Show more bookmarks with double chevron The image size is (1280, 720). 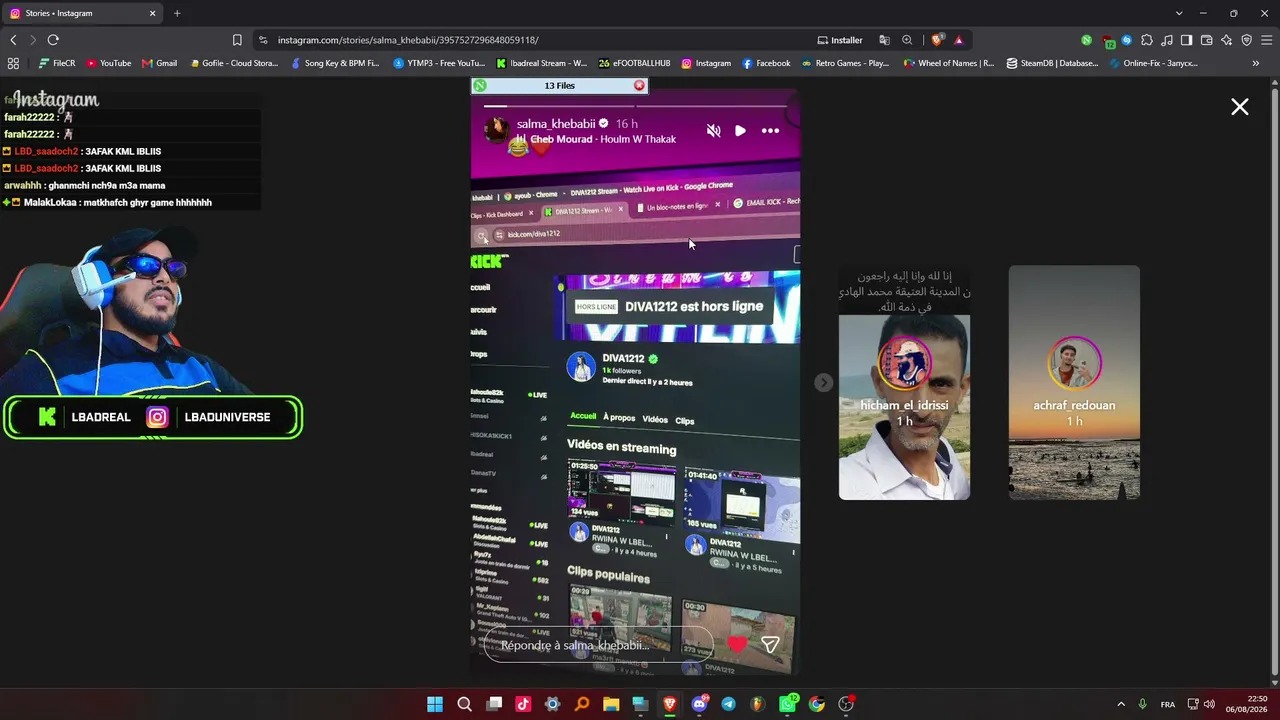tap(1256, 63)
